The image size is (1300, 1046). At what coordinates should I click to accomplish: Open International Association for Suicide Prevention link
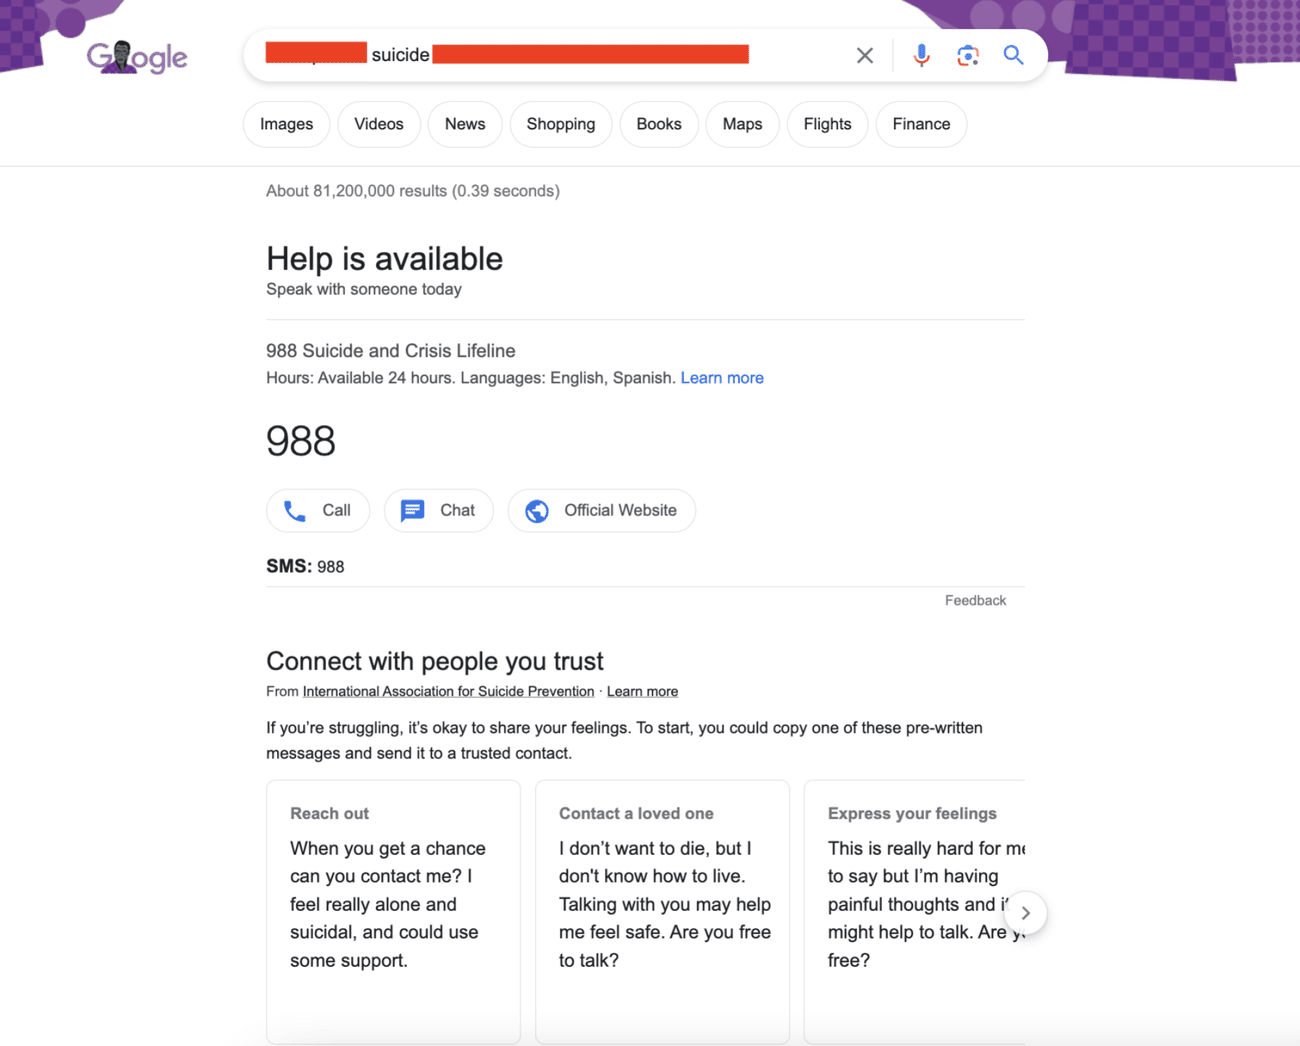[448, 691]
